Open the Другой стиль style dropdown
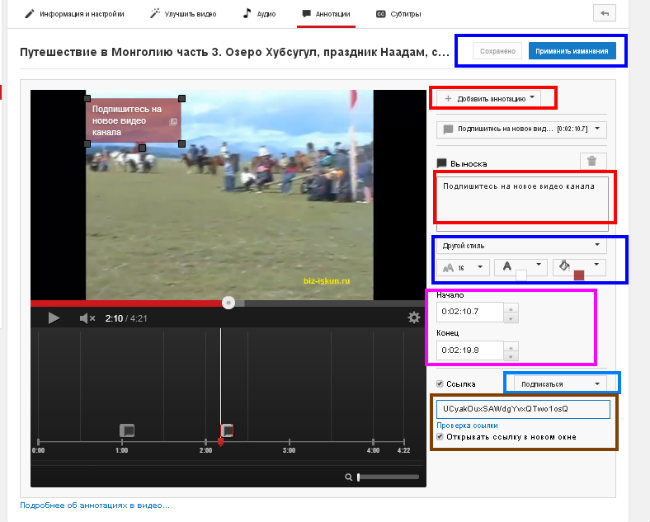 coord(521,245)
